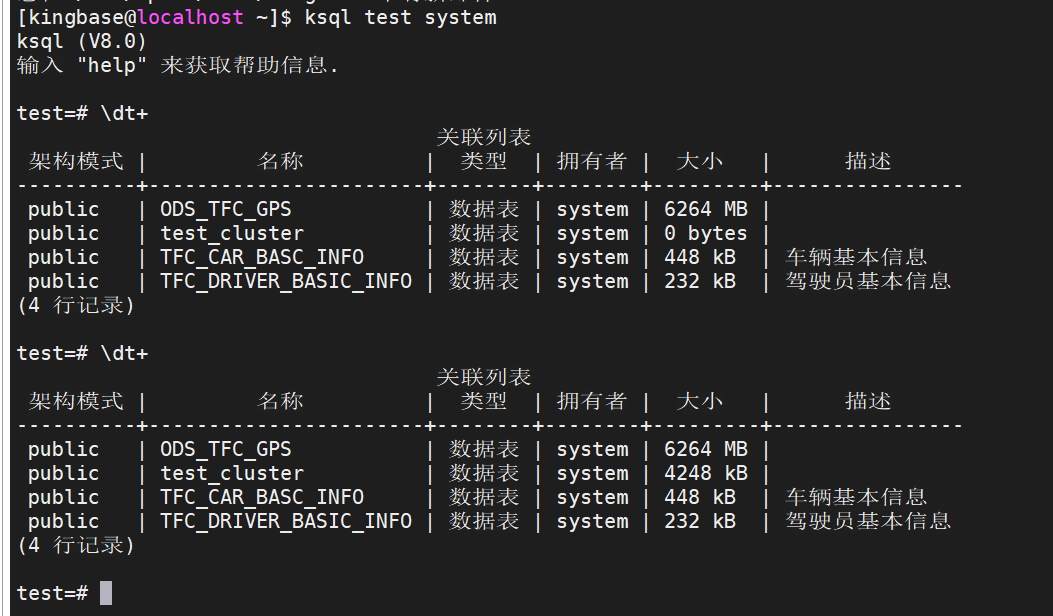The image size is (1053, 616).
Task: Click the "4248 kB" size value
Action: tap(706, 473)
